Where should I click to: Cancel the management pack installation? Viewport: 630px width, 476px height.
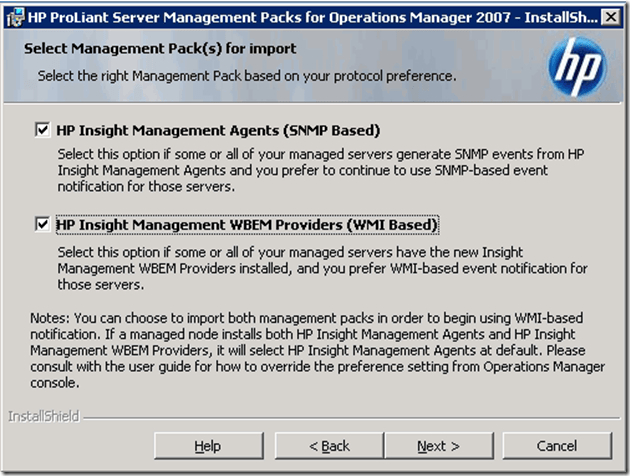tap(557, 445)
